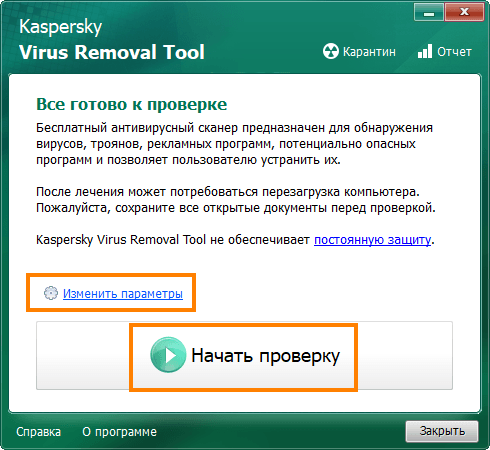The image size is (490, 450).
Task: Minimize the Kaspersky window
Action: pyautogui.click(x=429, y=12)
